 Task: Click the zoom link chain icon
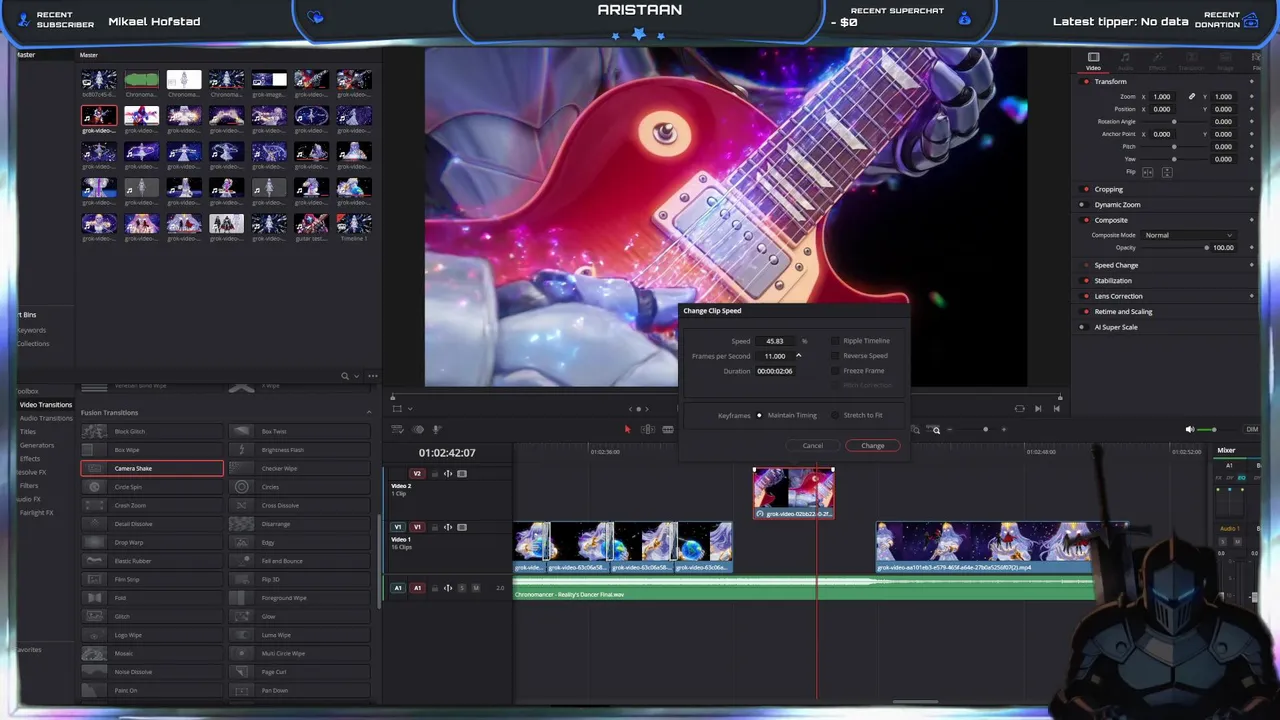point(1191,97)
